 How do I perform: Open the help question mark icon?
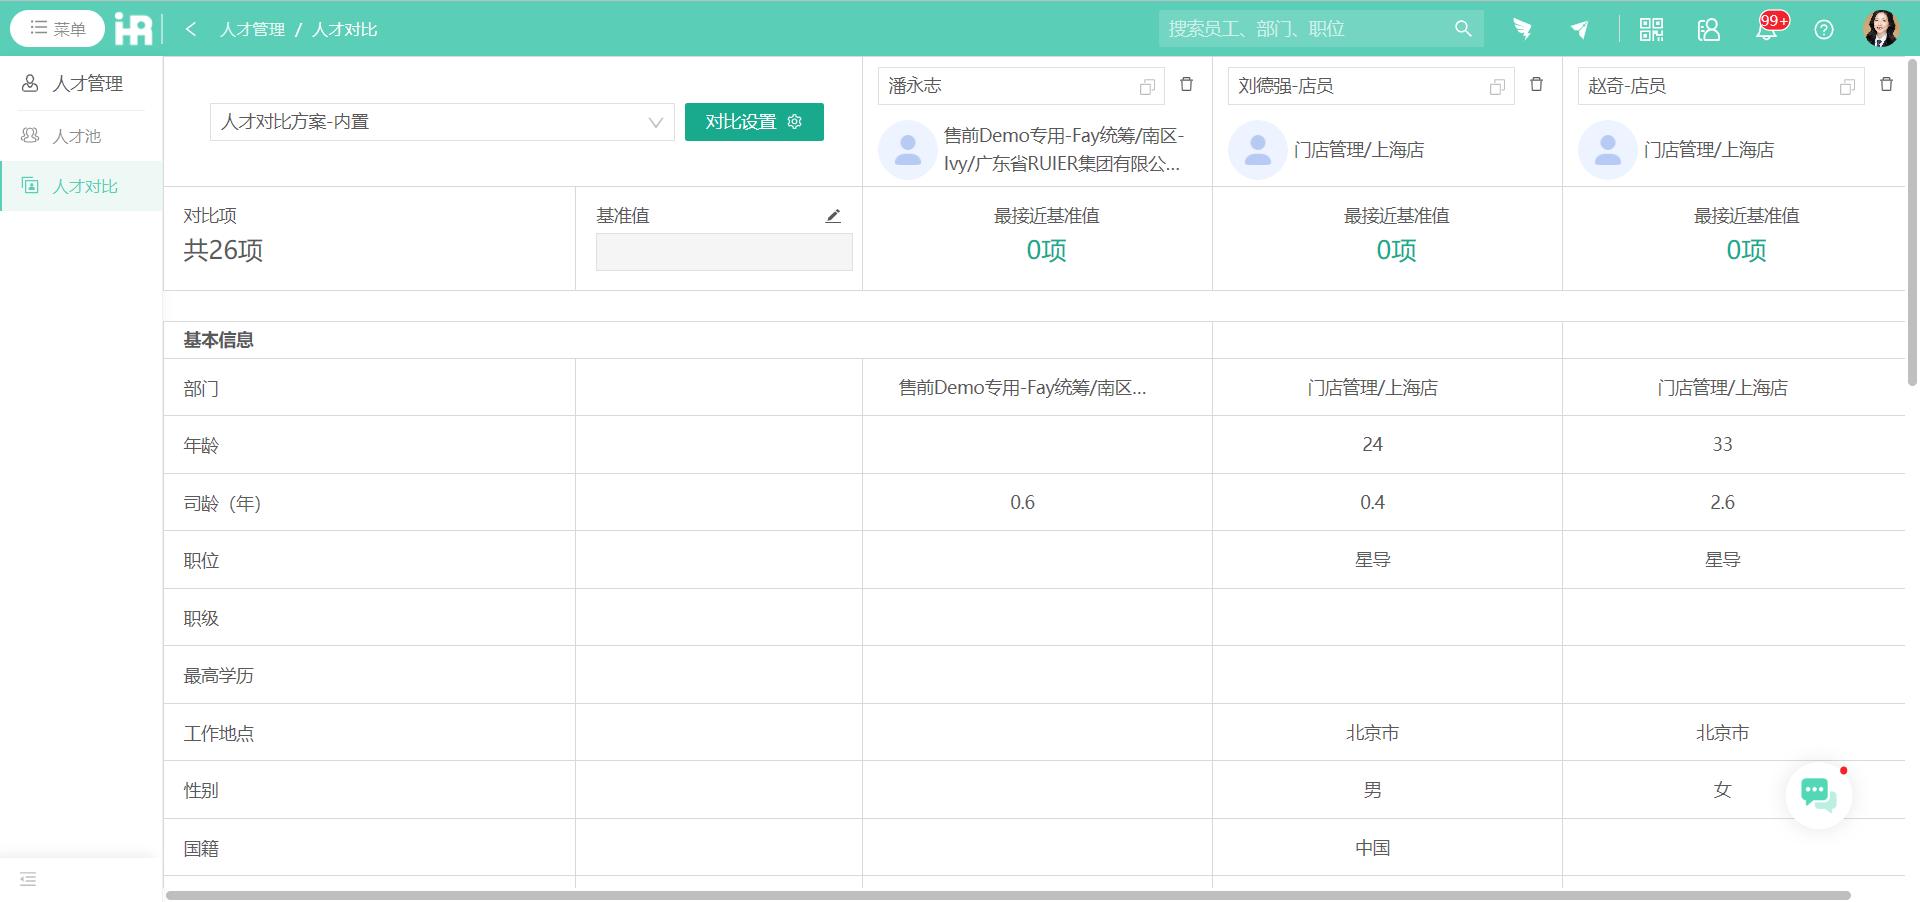click(x=1823, y=29)
